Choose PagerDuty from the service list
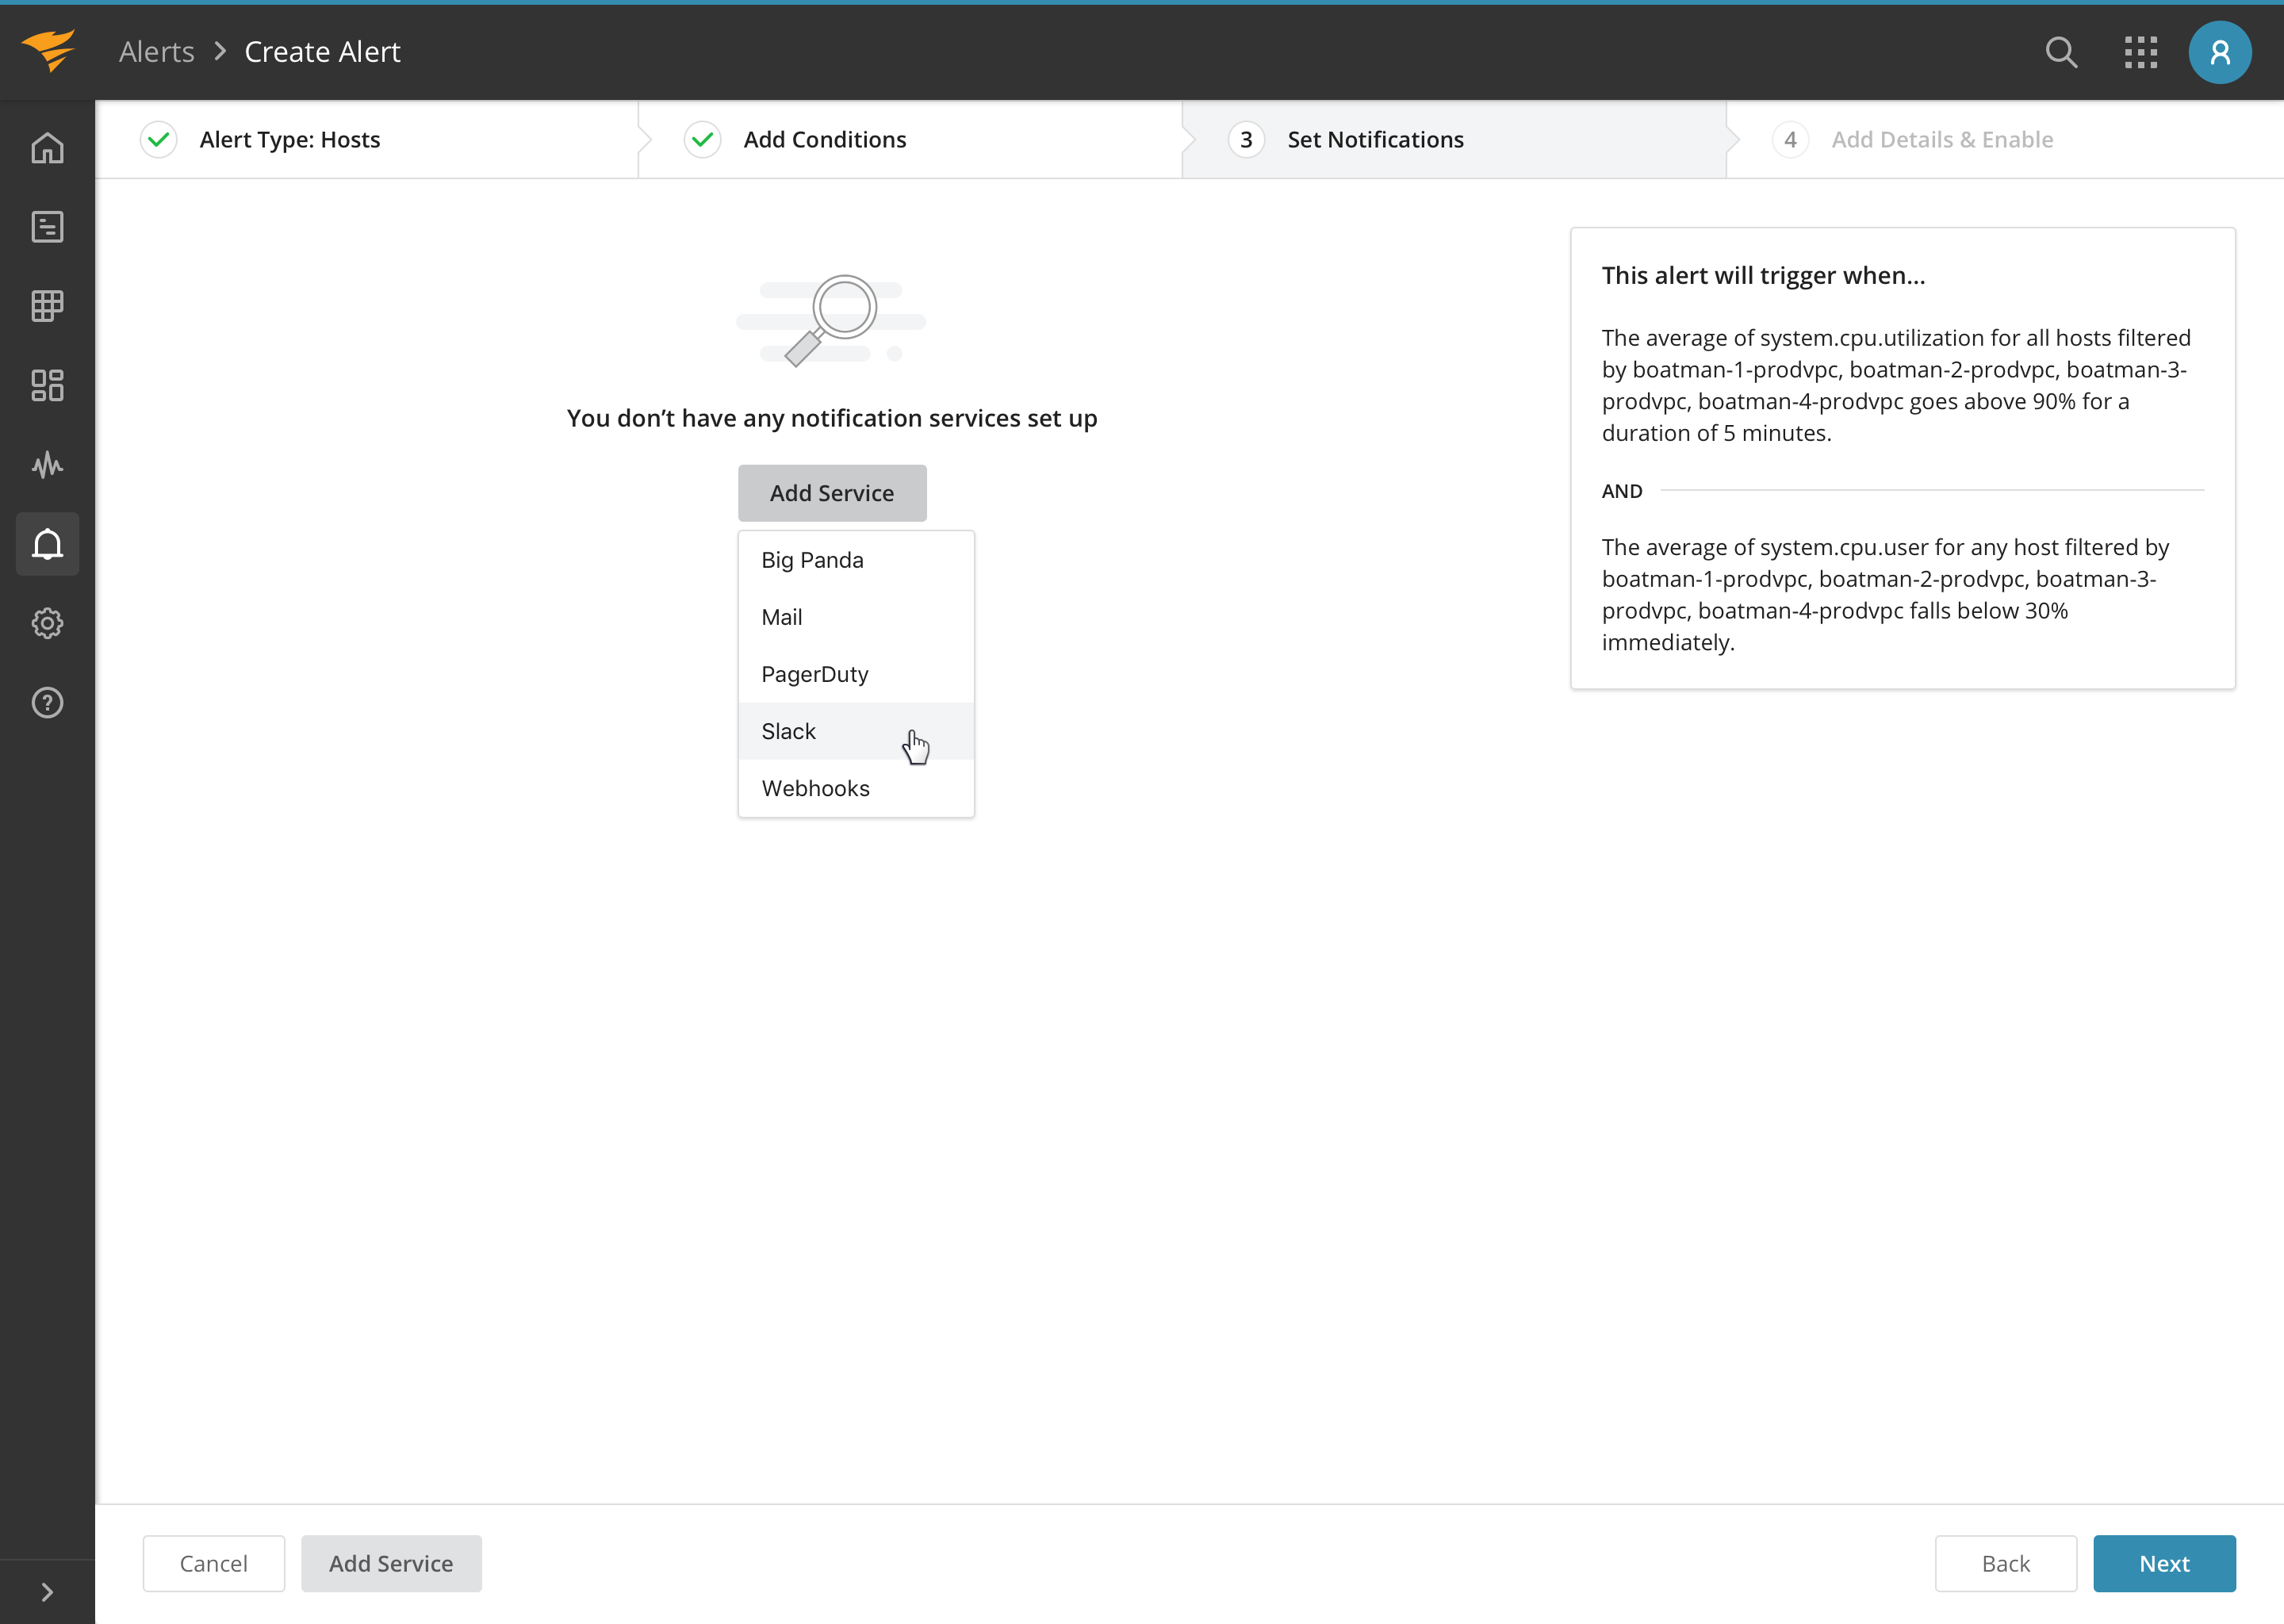 click(814, 674)
